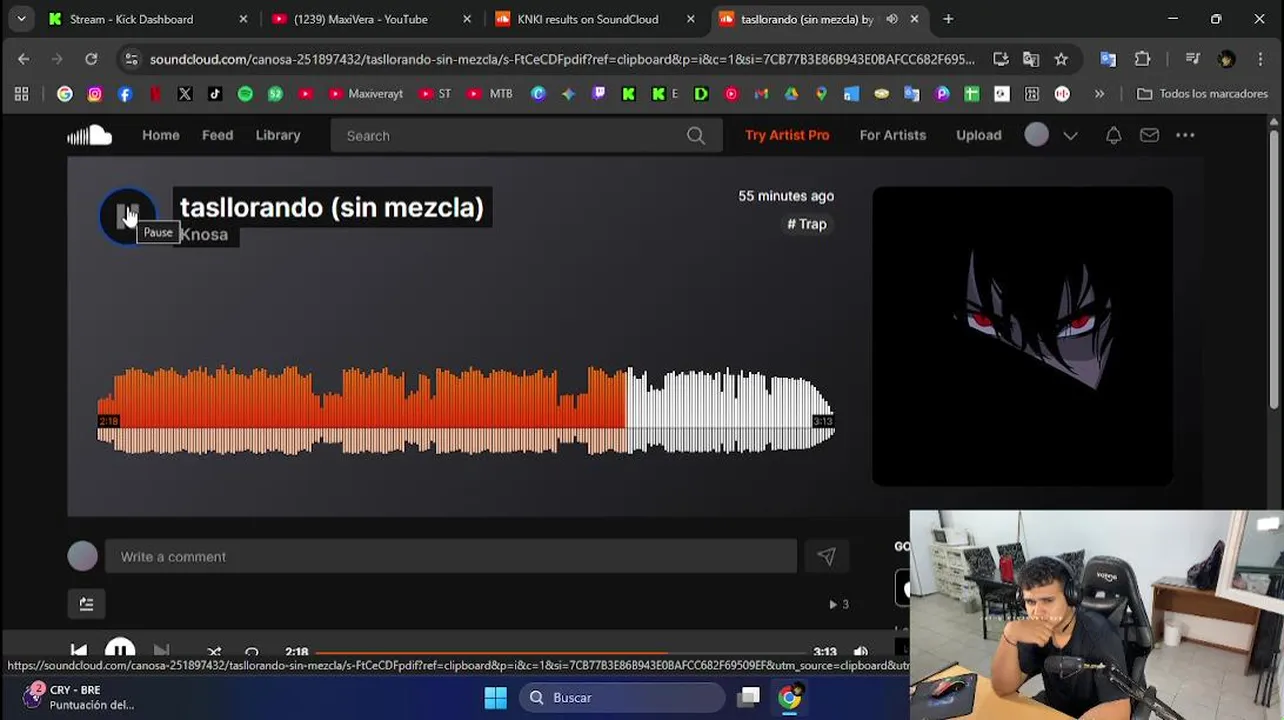
Task: Click the SoundCloud user avatar in header
Action: coord(1037,135)
